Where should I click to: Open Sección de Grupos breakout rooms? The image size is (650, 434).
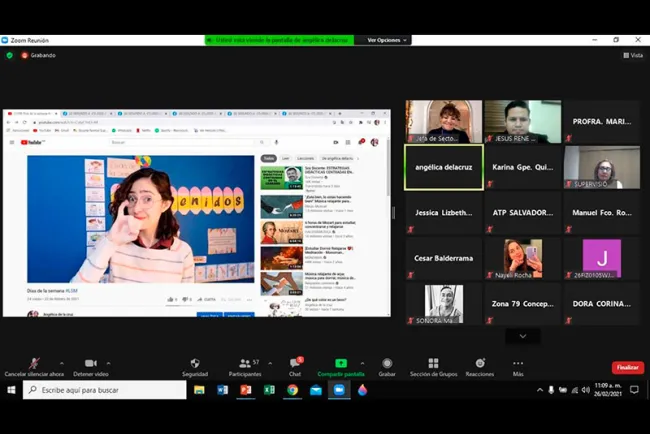pos(433,364)
